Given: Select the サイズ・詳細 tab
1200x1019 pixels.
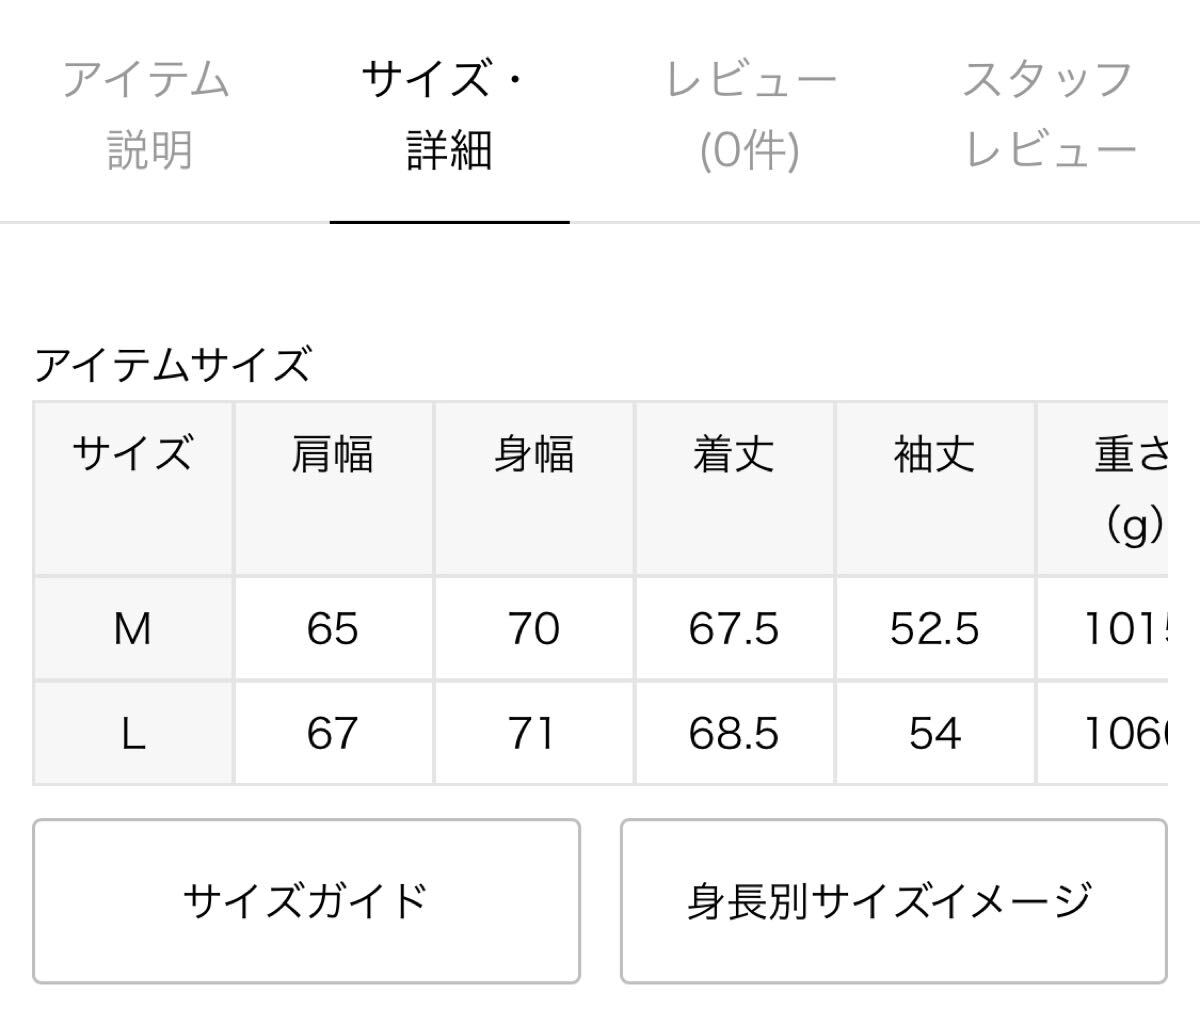Looking at the screenshot, I should [x=448, y=115].
